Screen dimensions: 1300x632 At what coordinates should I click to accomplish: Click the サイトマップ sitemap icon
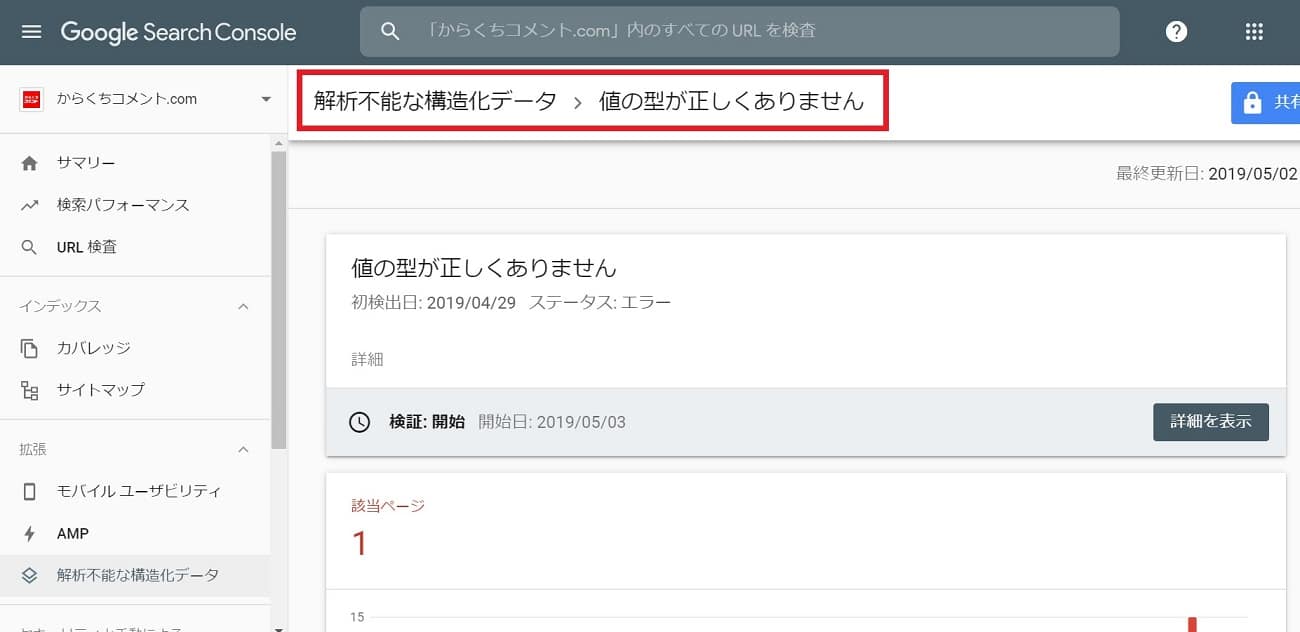point(30,390)
